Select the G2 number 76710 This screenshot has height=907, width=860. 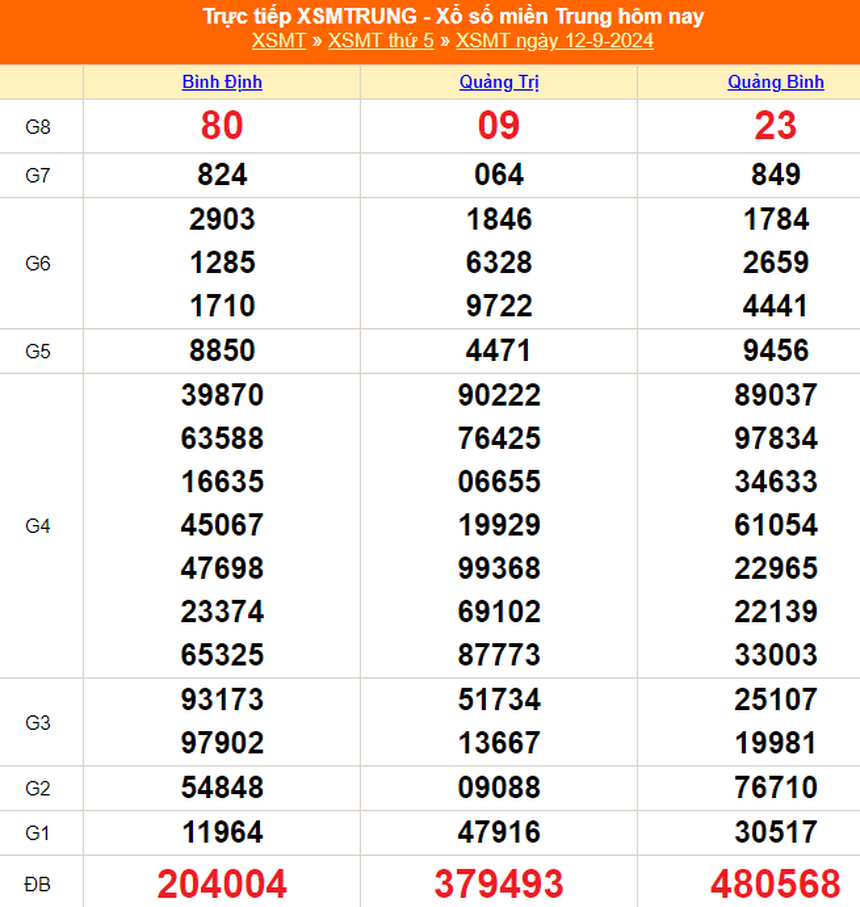coord(775,787)
